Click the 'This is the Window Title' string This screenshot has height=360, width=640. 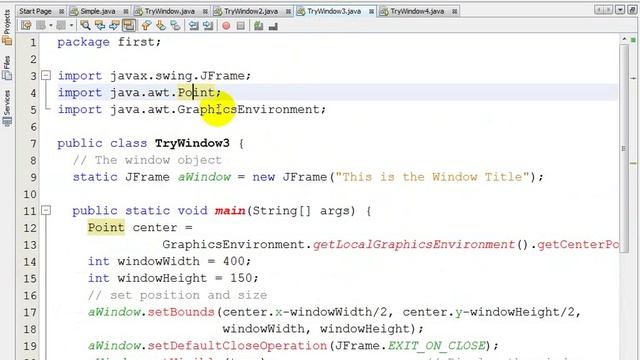pos(433,177)
